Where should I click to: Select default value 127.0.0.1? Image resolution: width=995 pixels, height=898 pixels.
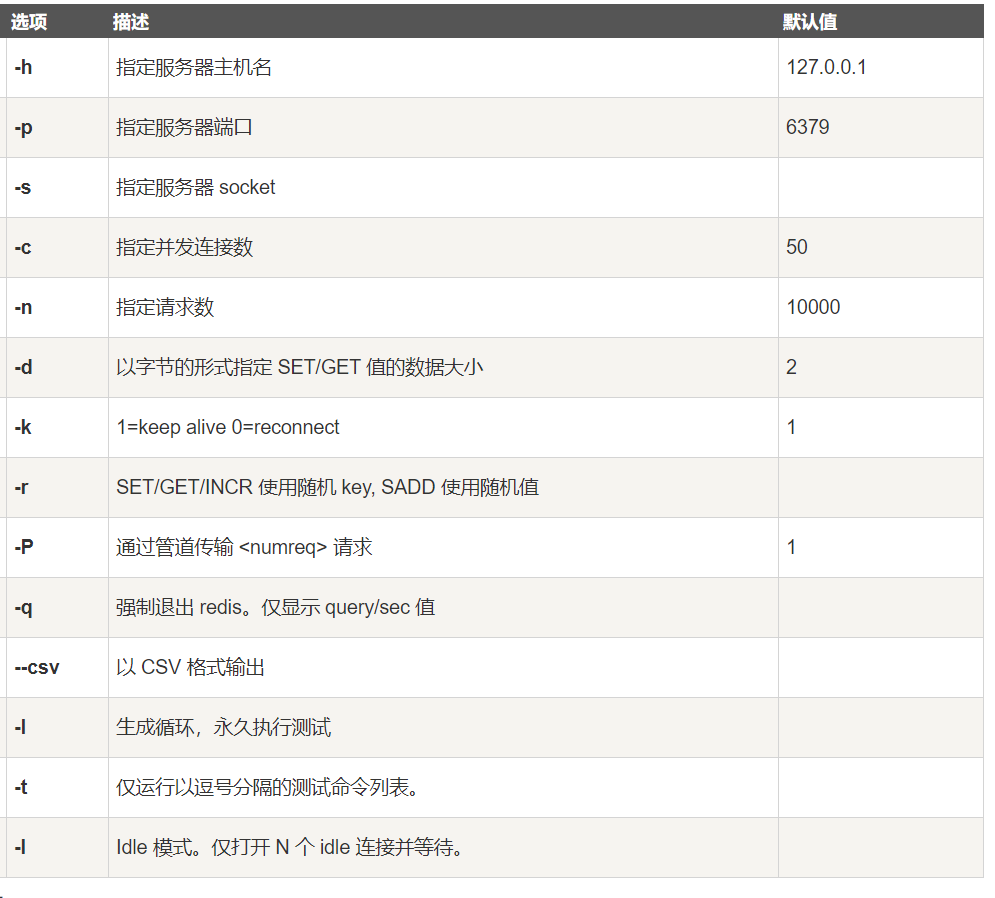coord(826,67)
